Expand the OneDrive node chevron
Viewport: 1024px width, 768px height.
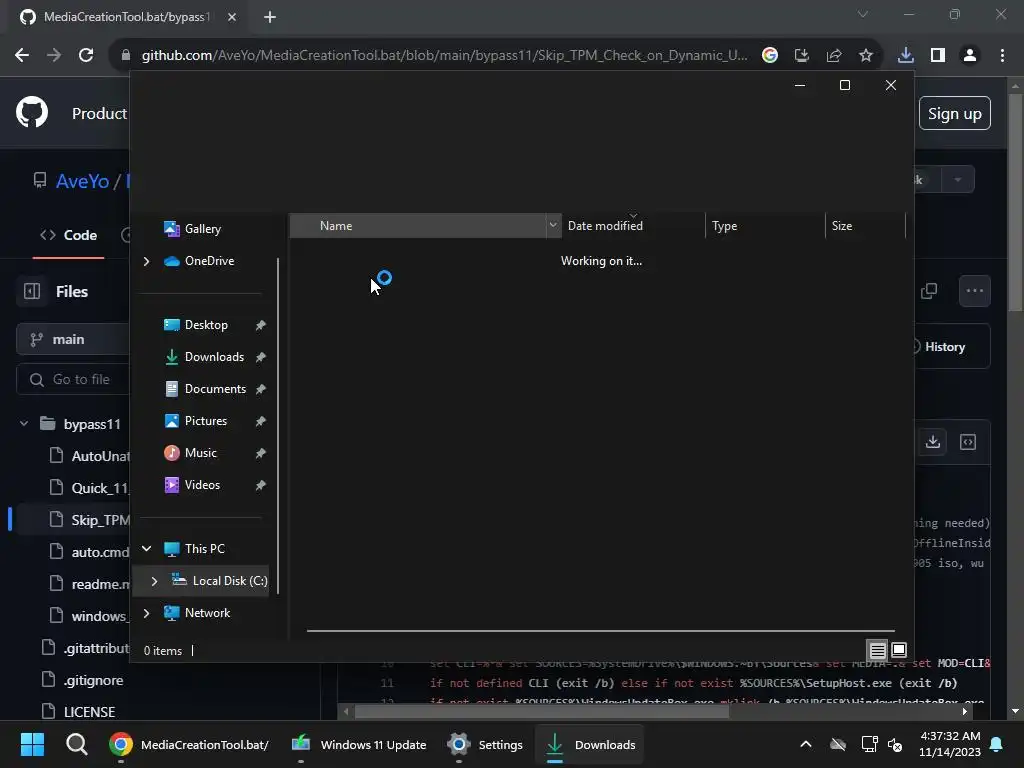[x=146, y=261]
